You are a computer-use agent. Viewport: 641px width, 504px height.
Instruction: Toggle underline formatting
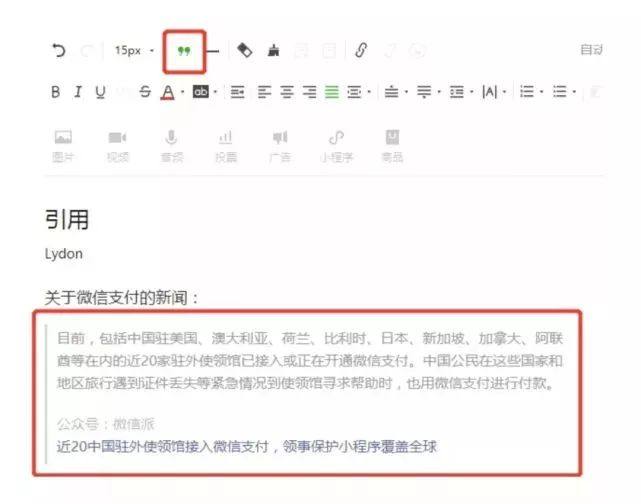(100, 92)
